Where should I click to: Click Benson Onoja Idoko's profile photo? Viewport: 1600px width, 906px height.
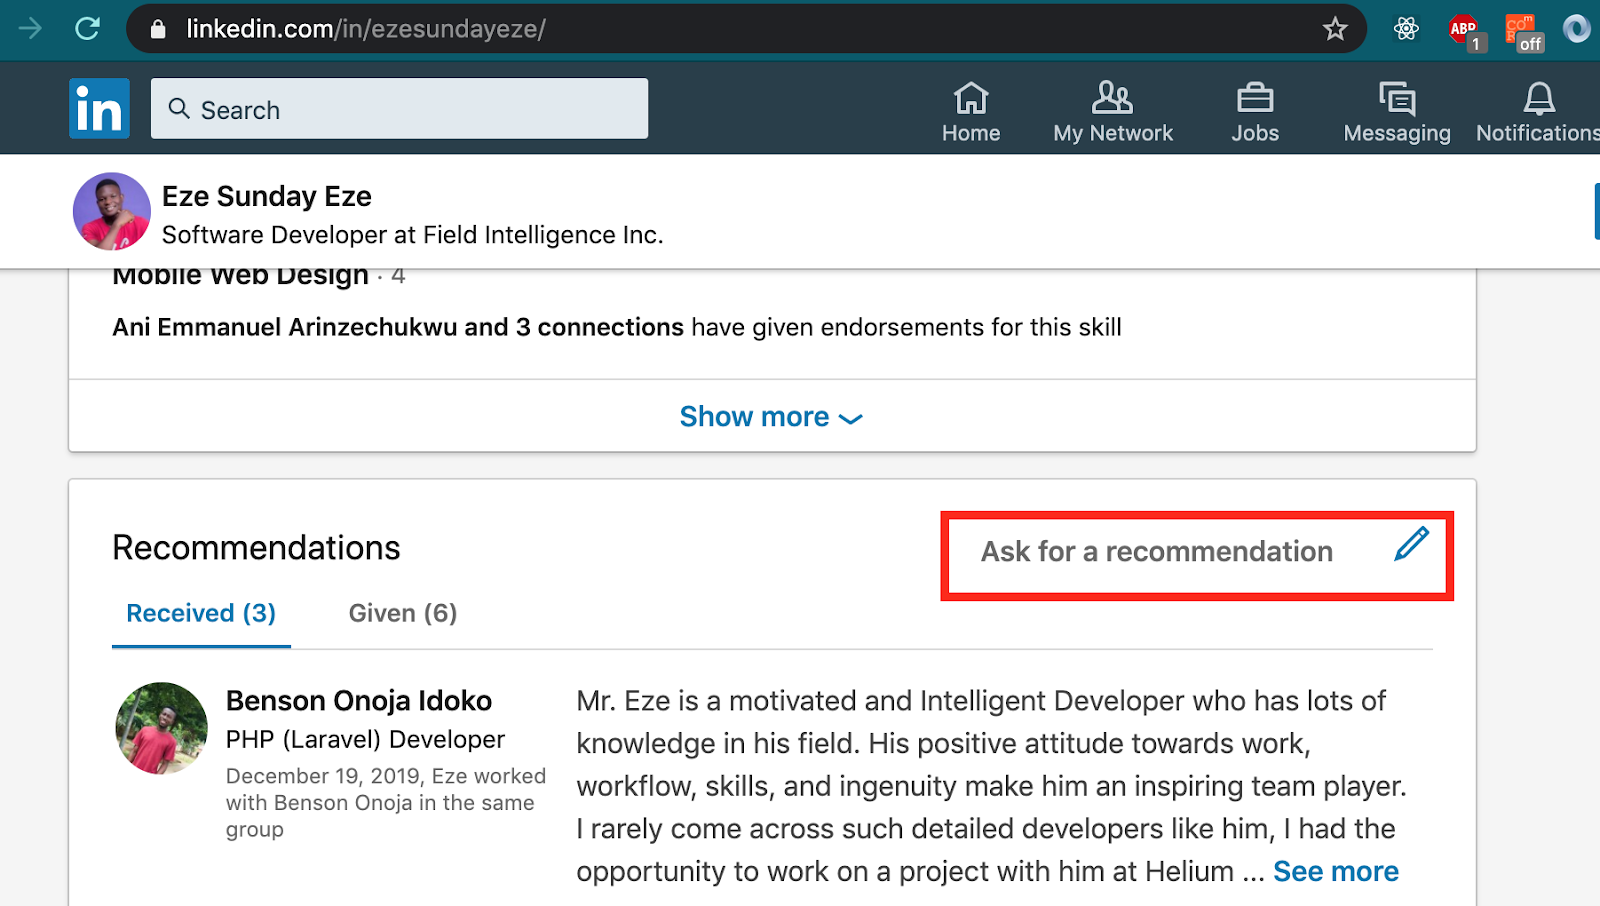[161, 728]
